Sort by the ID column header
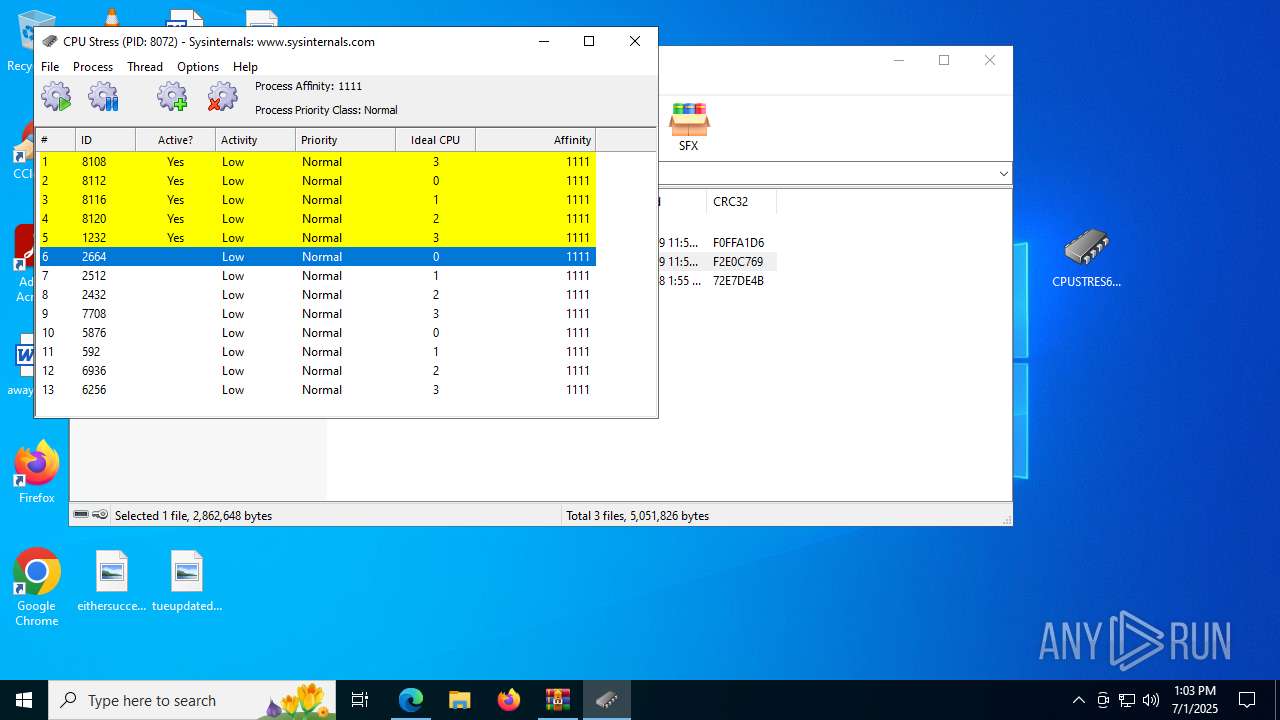Screen dimensions: 1280x720 click(x=105, y=140)
